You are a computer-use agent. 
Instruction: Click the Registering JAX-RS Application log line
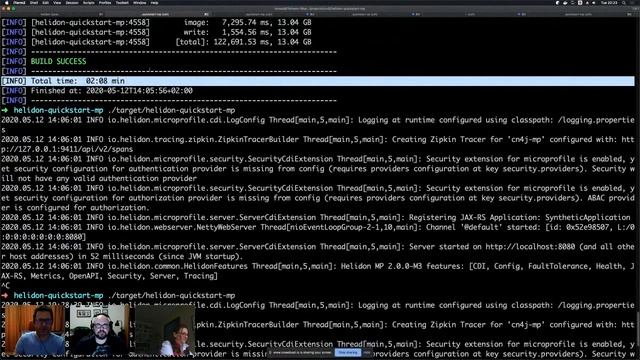[315, 217]
